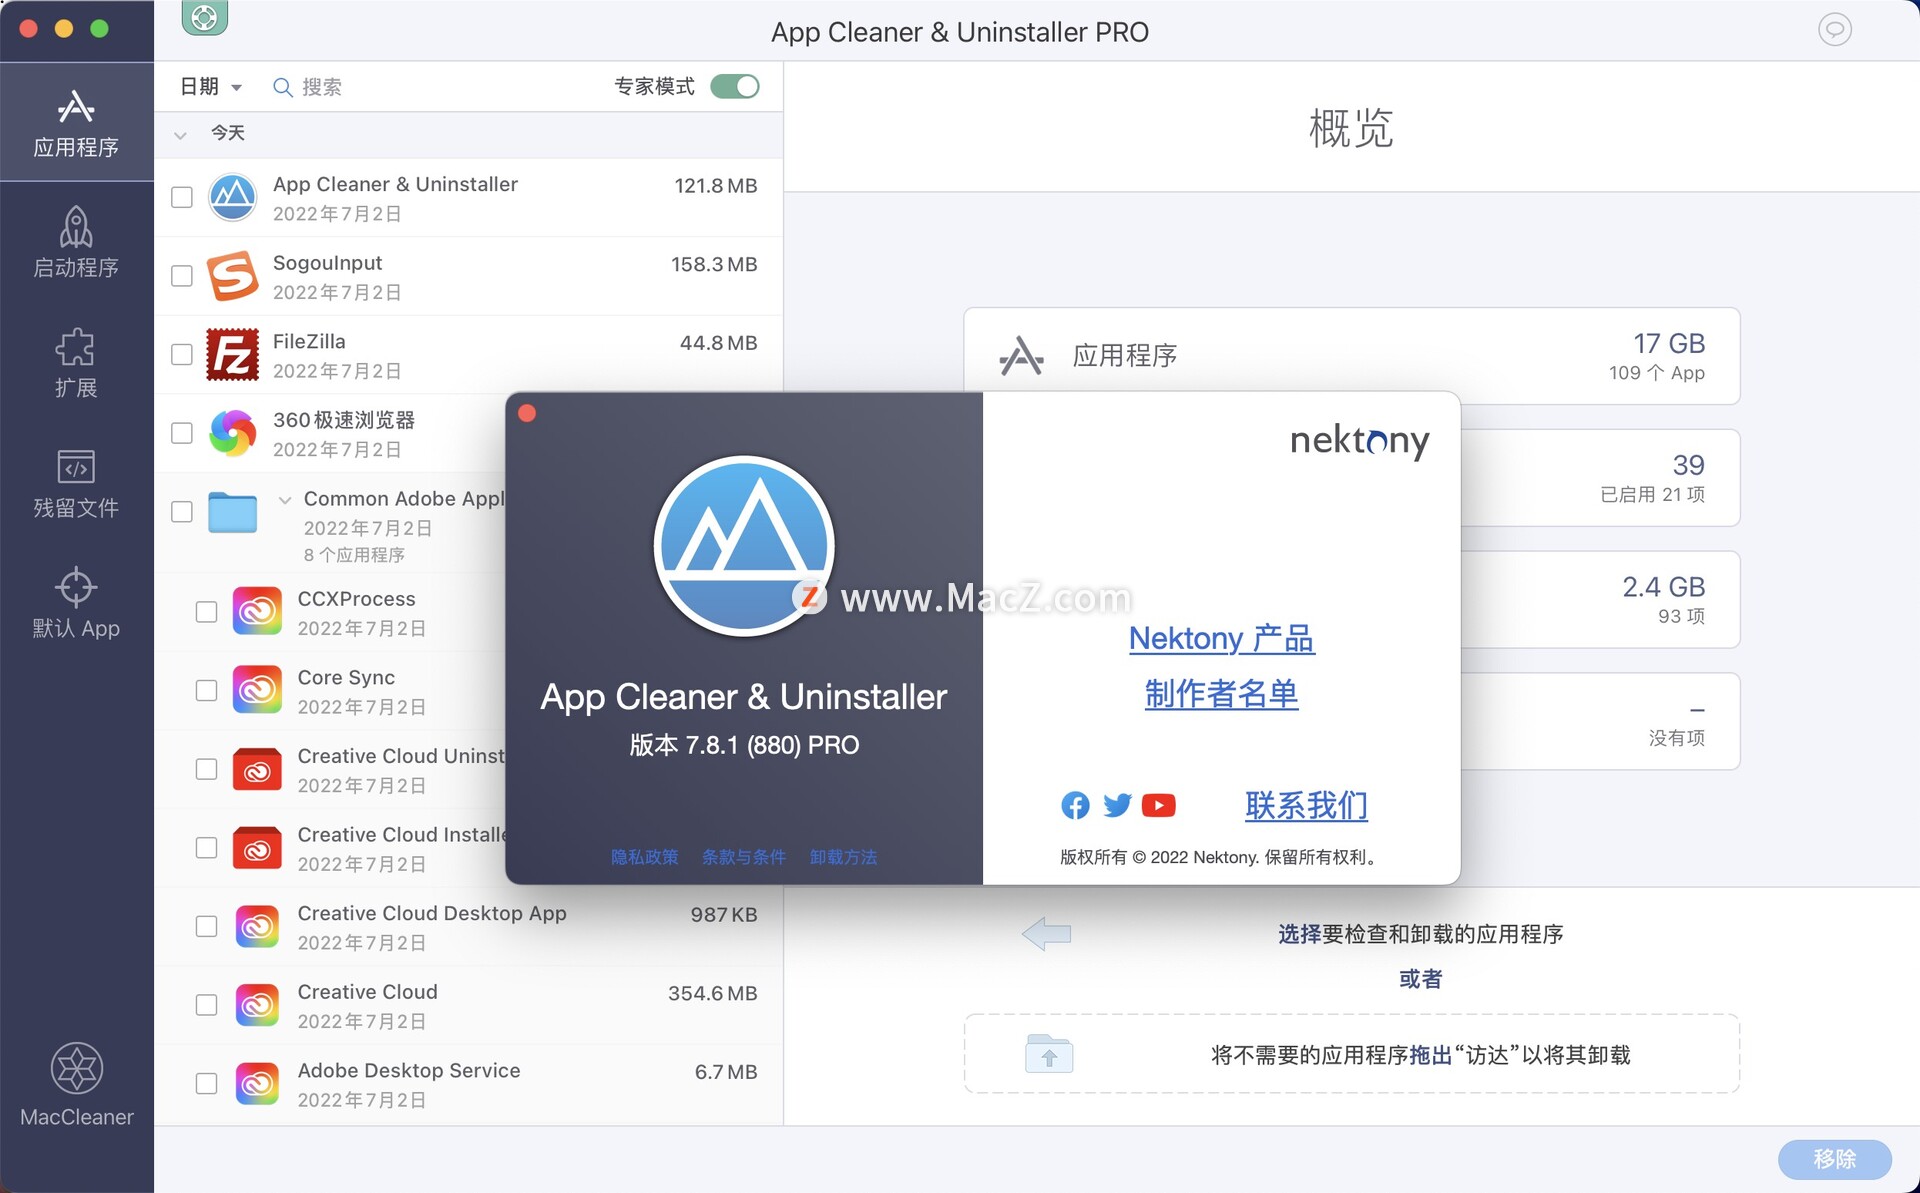Click the help lifebuoy icon in the title bar

click(x=205, y=18)
